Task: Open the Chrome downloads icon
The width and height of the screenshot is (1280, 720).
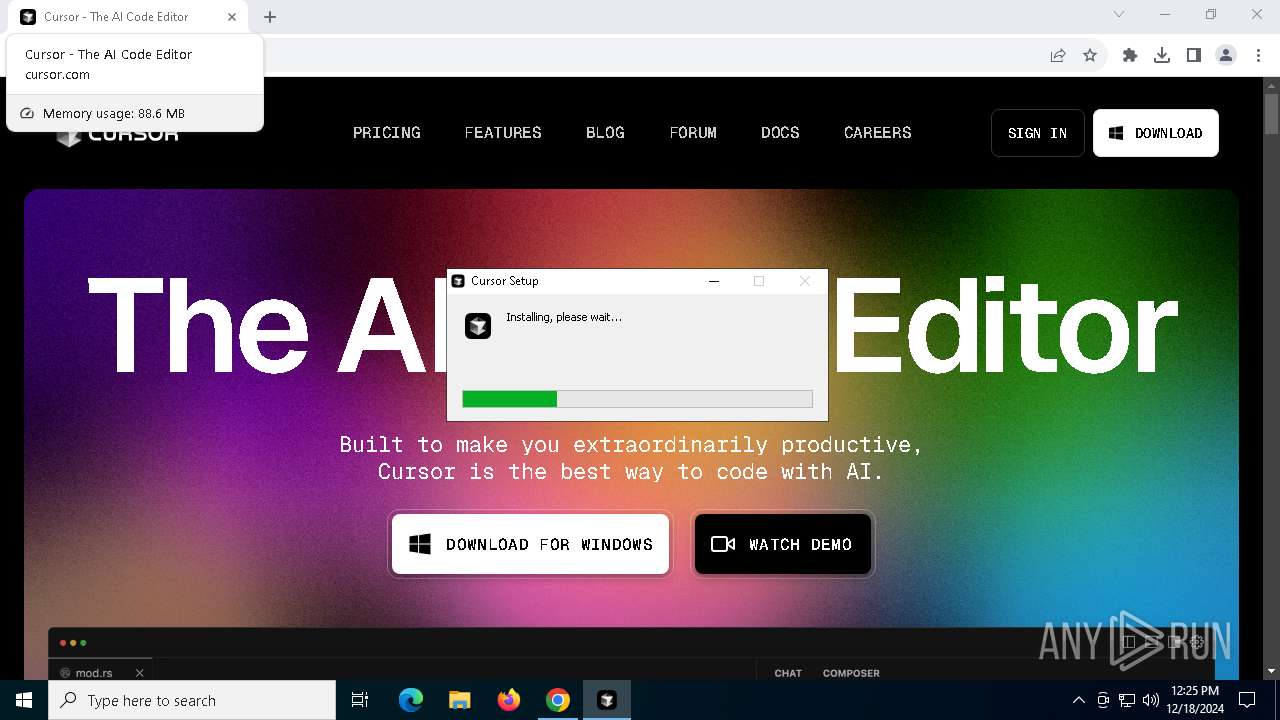Action: (x=1162, y=56)
